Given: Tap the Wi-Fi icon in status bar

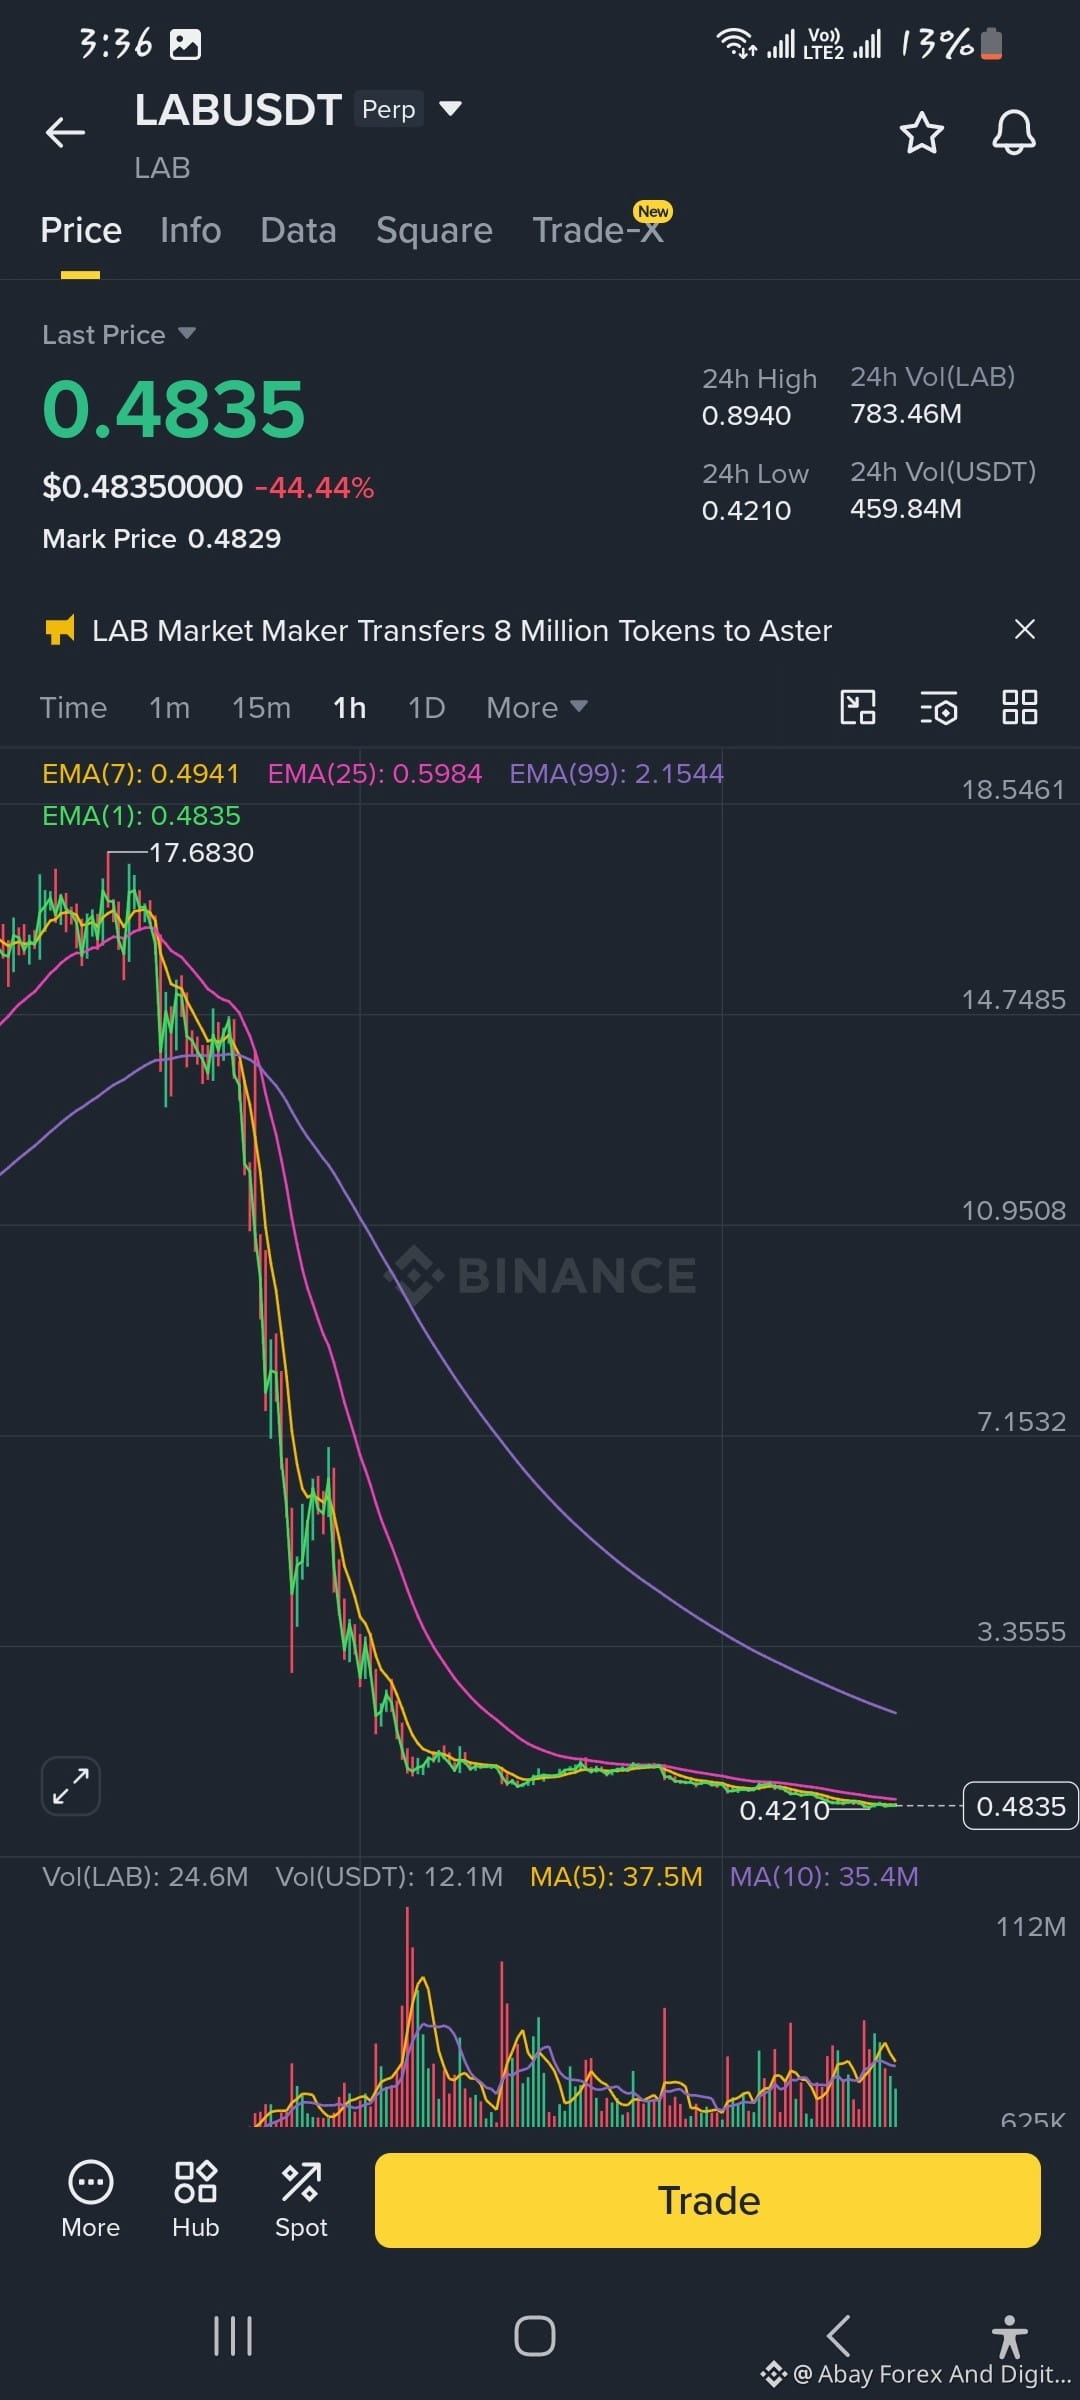Looking at the screenshot, I should (736, 43).
